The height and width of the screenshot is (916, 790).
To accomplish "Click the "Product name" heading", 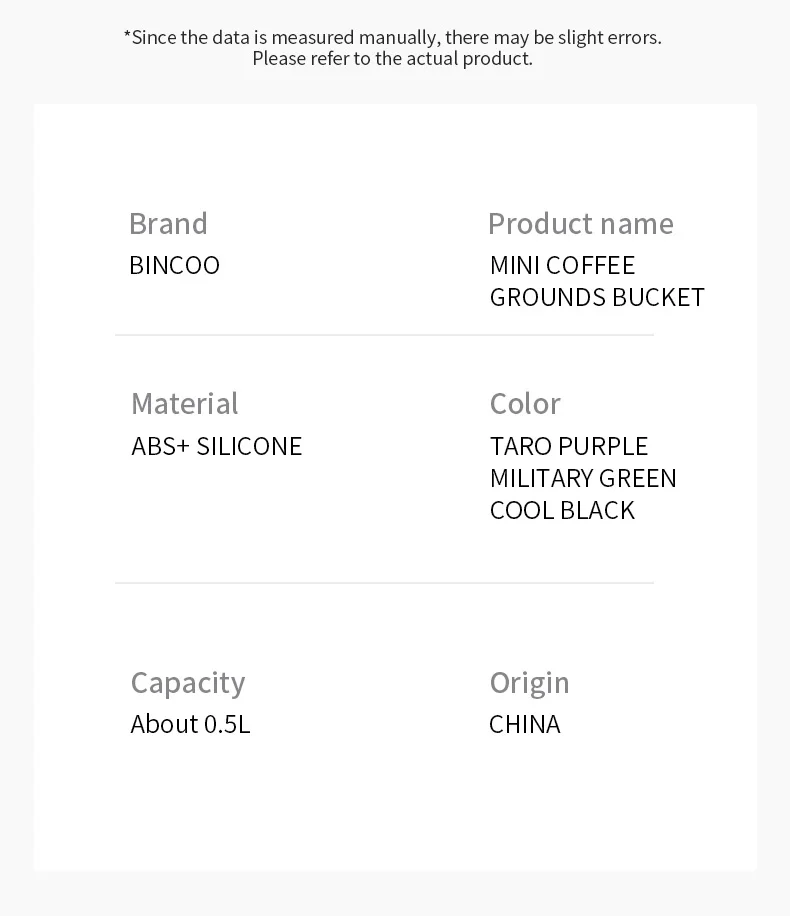I will [x=580, y=223].
